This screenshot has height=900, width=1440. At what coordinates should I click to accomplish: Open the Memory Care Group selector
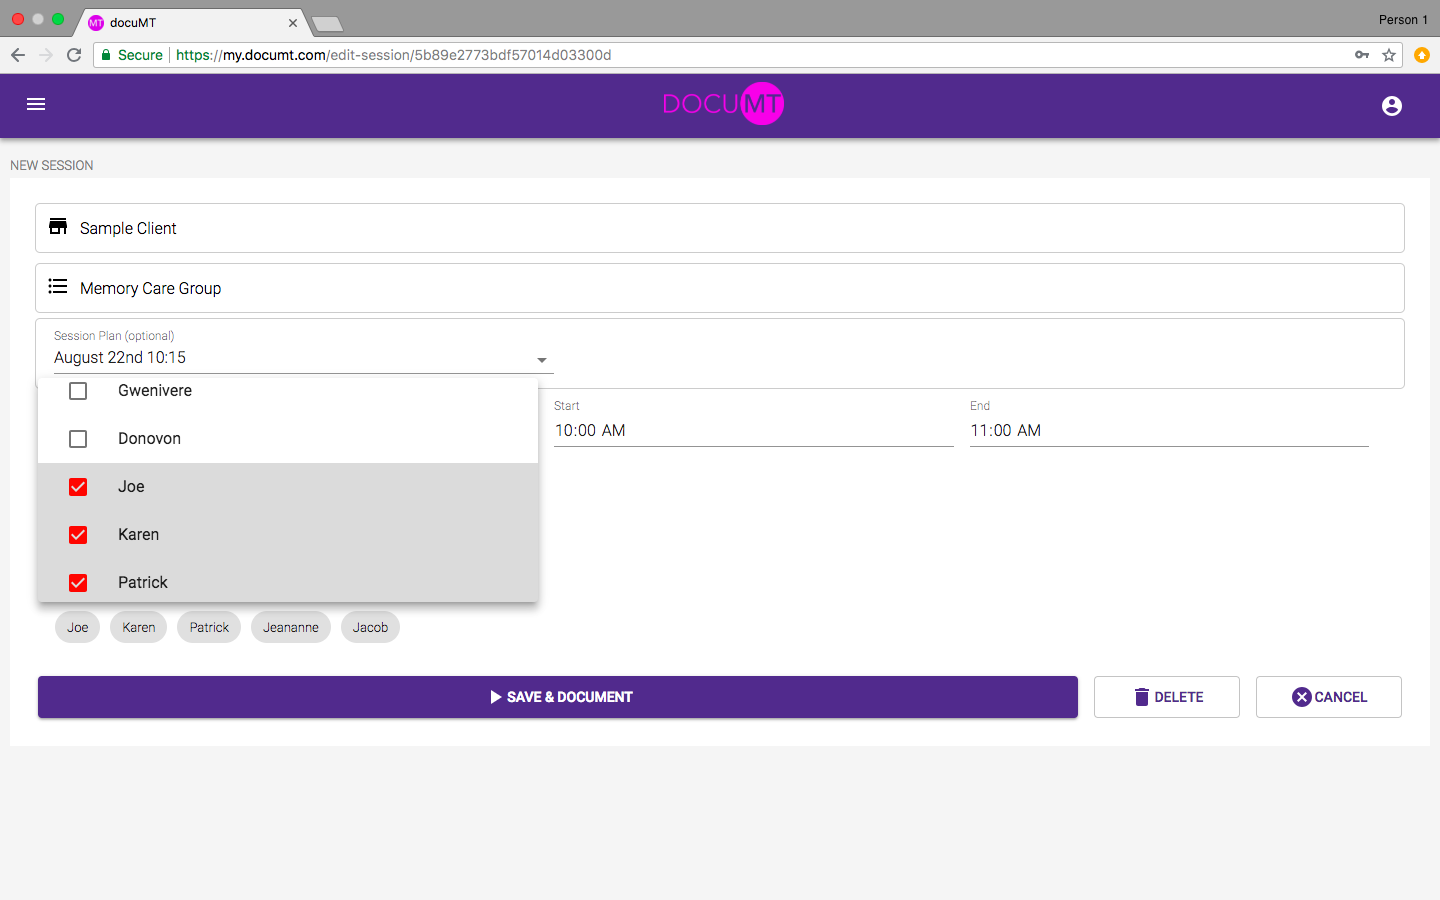pyautogui.click(x=719, y=288)
